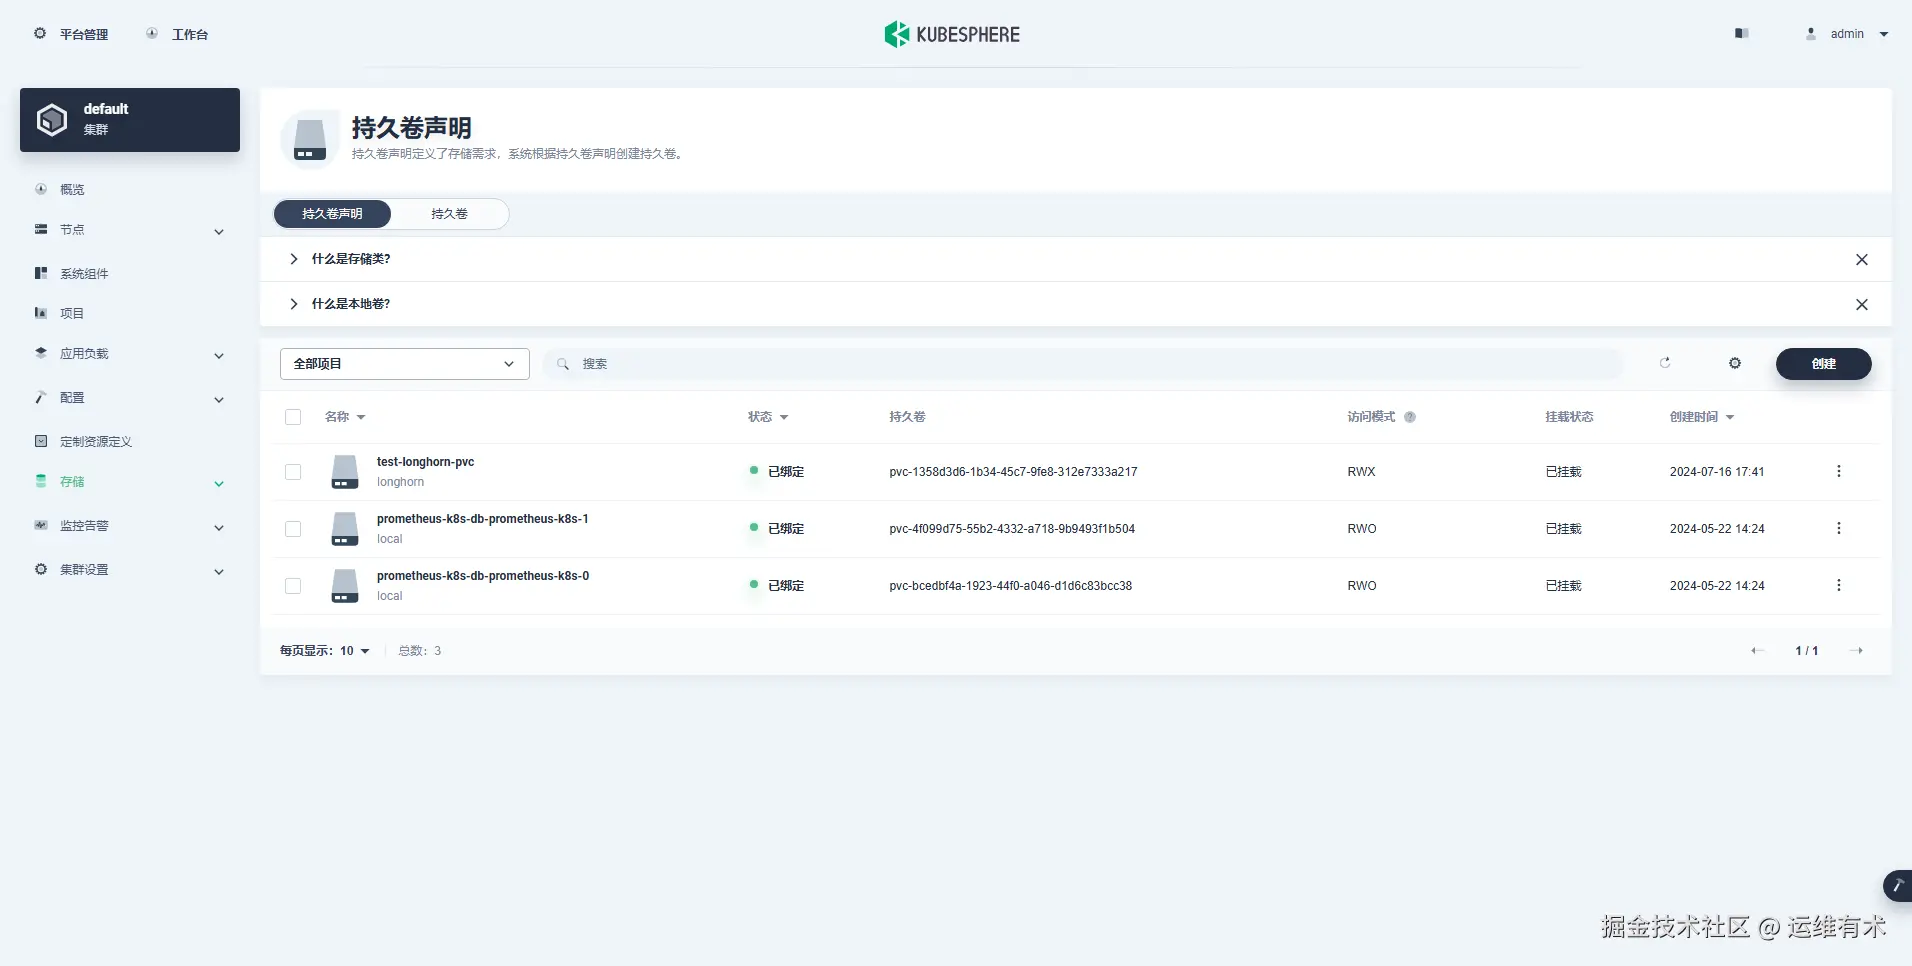The width and height of the screenshot is (1912, 966).
Task: Select 概览 in the sidebar
Action: pos(72,189)
